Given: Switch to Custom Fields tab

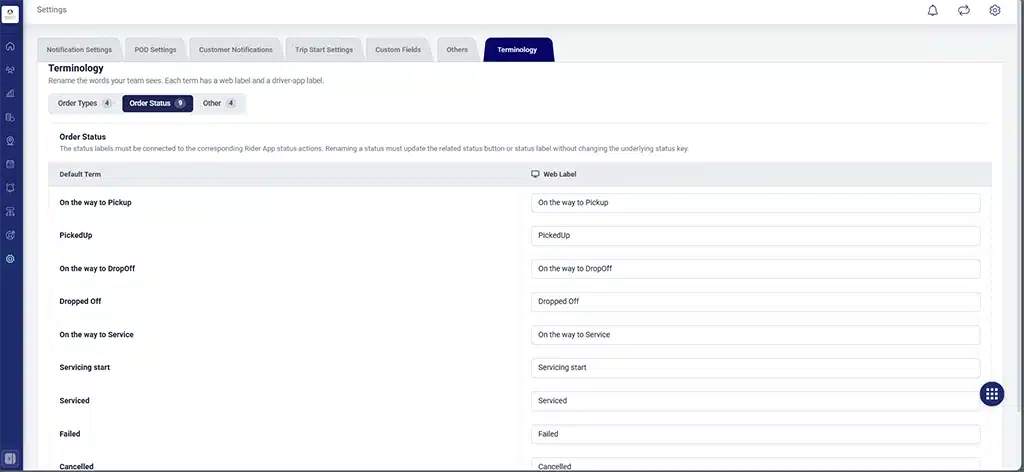Looking at the screenshot, I should [398, 50].
